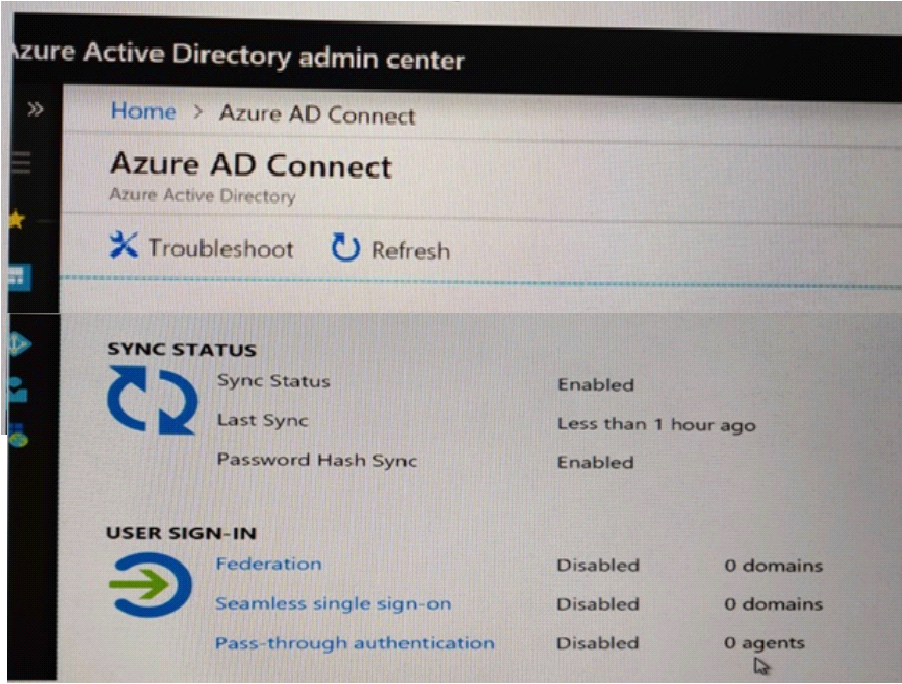
Task: Click the Azure Active Directory admin center title
Action: 237,55
